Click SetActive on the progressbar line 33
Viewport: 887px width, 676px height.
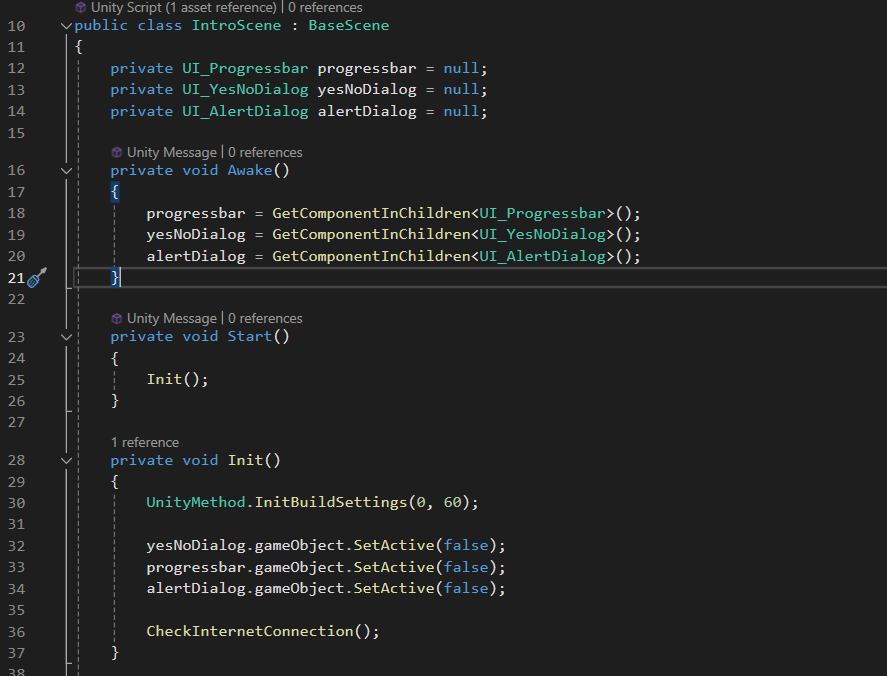(394, 567)
